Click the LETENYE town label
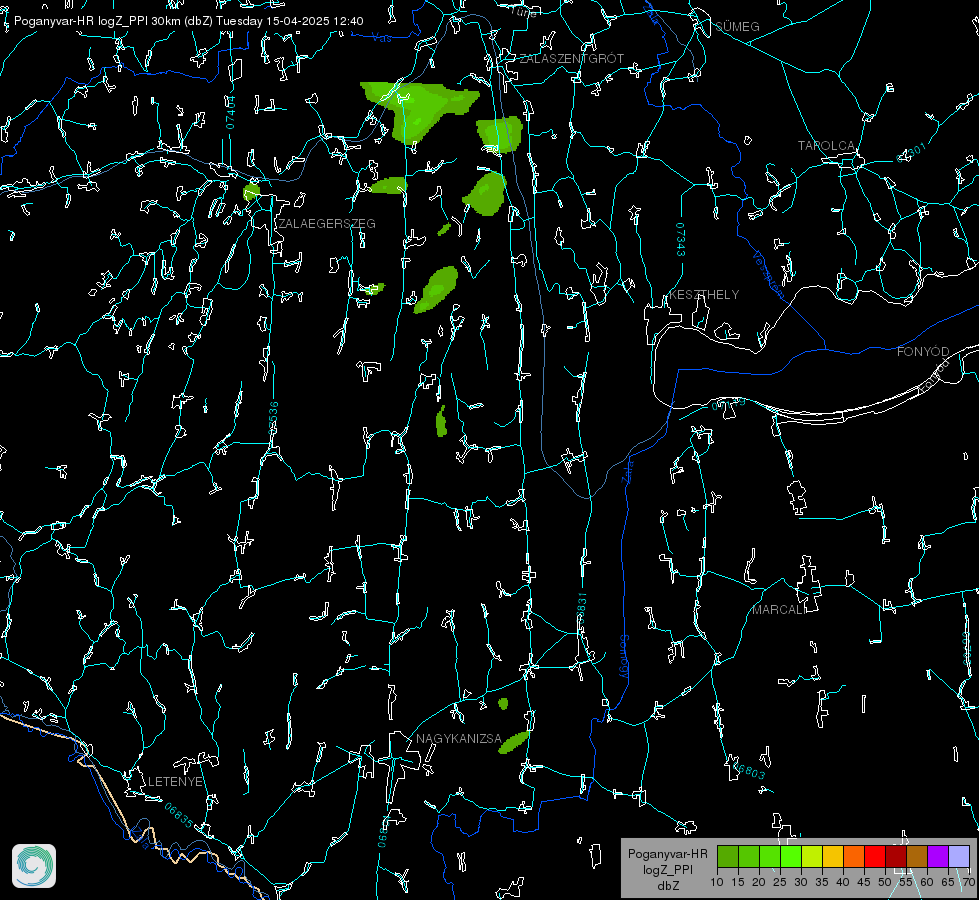Viewport: 979px width, 900px height. pos(175,782)
